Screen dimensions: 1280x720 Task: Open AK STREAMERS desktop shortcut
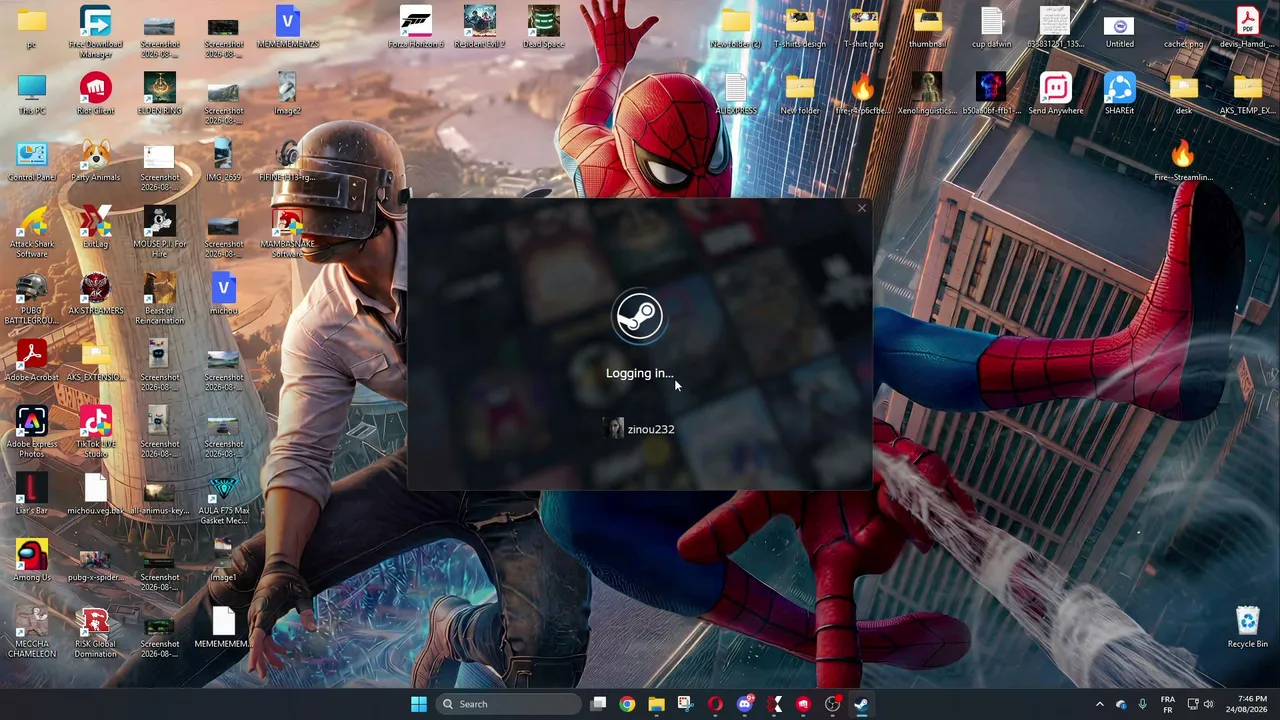pyautogui.click(x=95, y=294)
